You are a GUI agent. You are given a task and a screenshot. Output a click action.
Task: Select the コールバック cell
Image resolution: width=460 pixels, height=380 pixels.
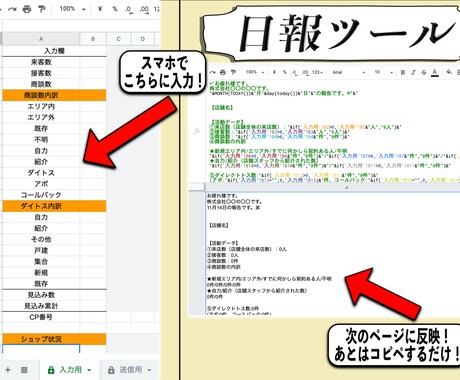[41, 195]
